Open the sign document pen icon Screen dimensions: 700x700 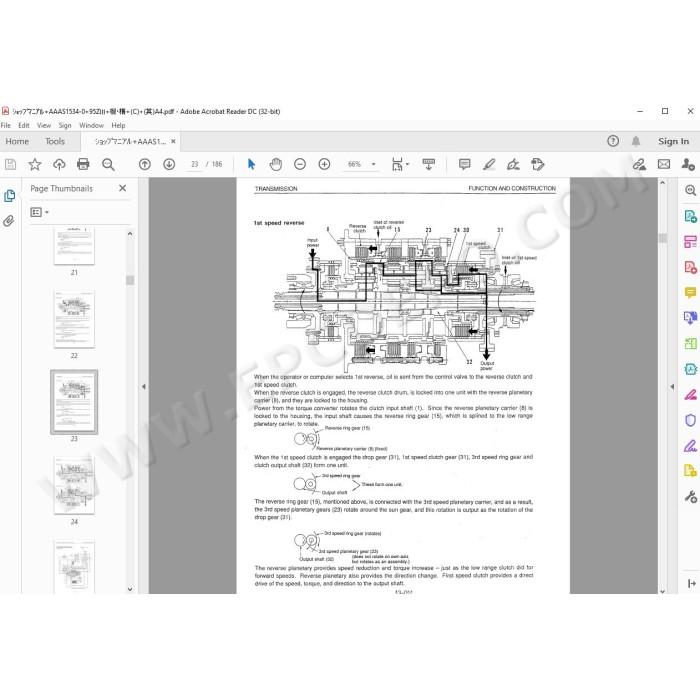coord(513,164)
